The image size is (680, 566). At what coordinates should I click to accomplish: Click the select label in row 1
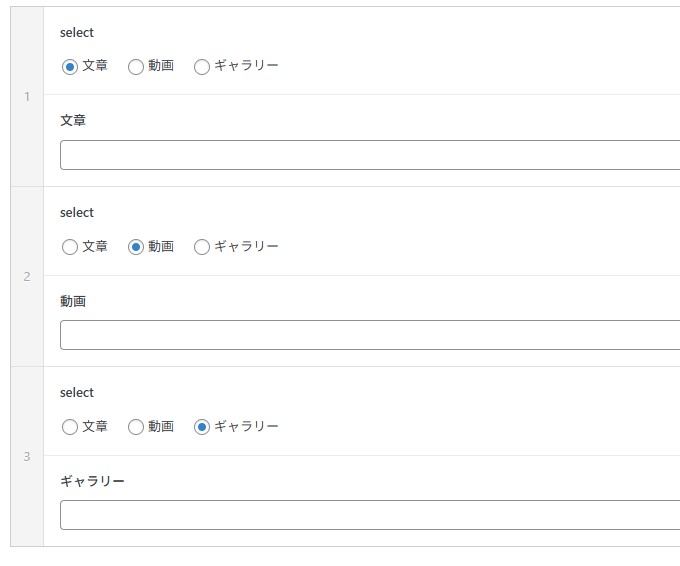[77, 33]
